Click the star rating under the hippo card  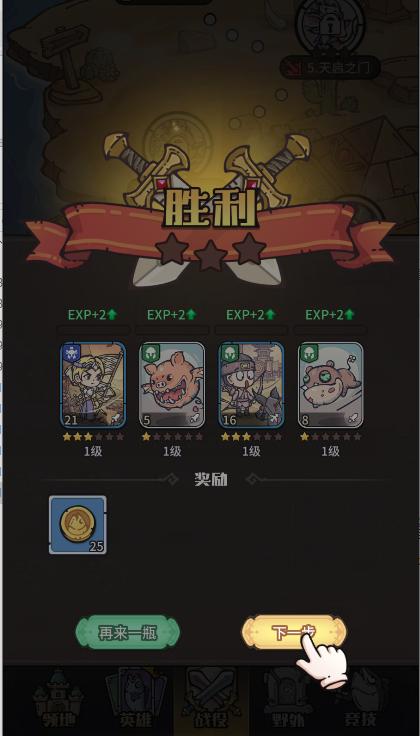pos(330,437)
